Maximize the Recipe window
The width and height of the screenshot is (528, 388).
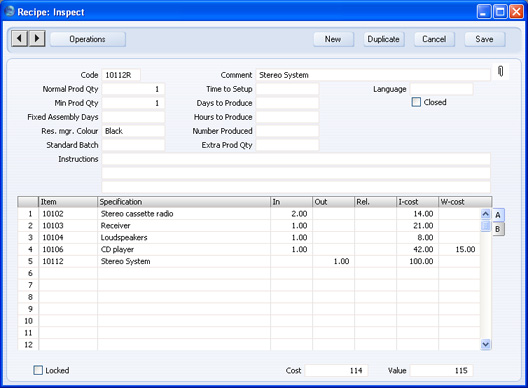coord(500,12)
